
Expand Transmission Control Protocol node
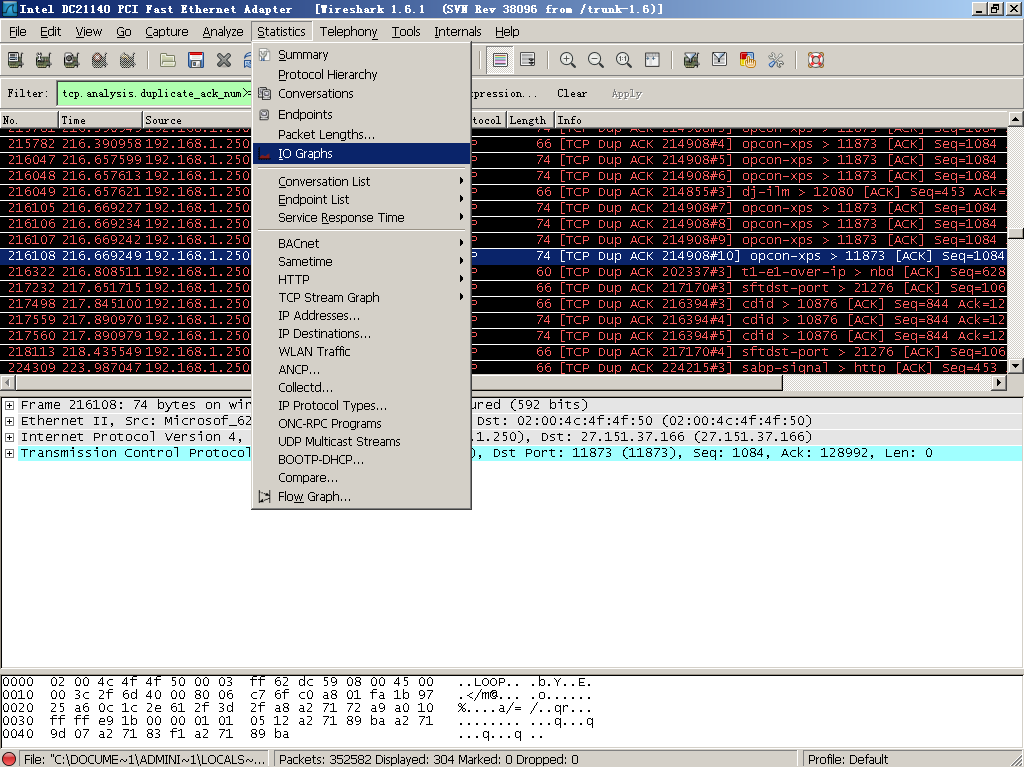(9, 453)
